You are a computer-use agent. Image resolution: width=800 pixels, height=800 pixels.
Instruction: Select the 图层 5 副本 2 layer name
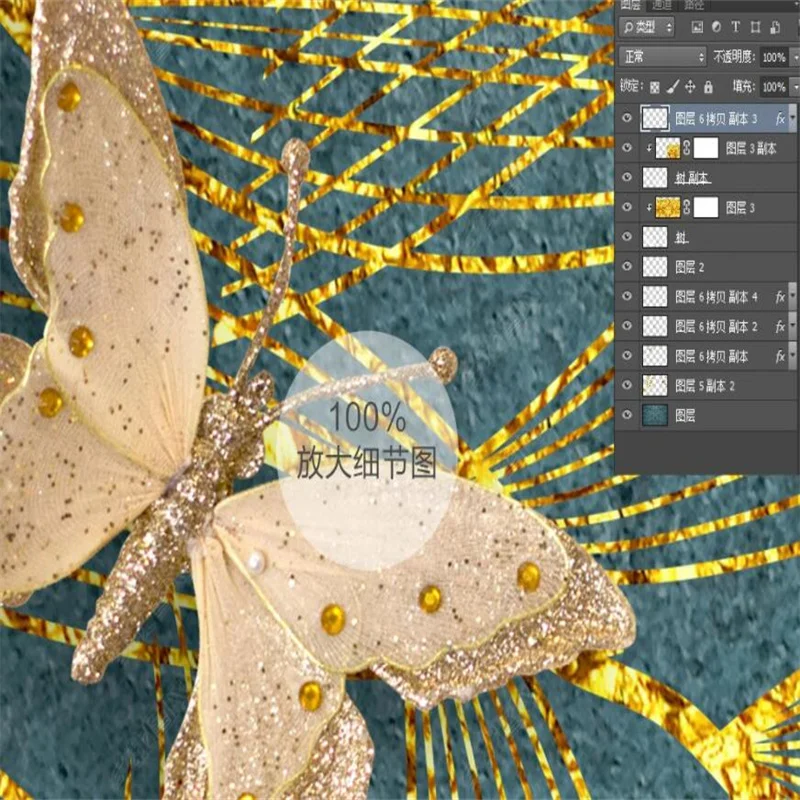(x=705, y=386)
